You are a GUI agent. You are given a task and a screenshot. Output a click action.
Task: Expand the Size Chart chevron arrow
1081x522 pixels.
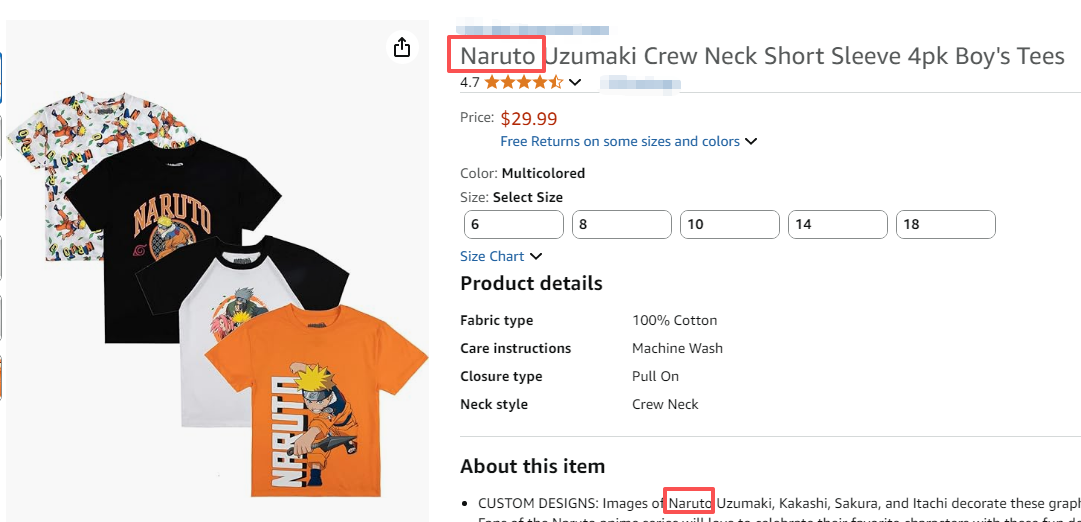click(x=536, y=257)
